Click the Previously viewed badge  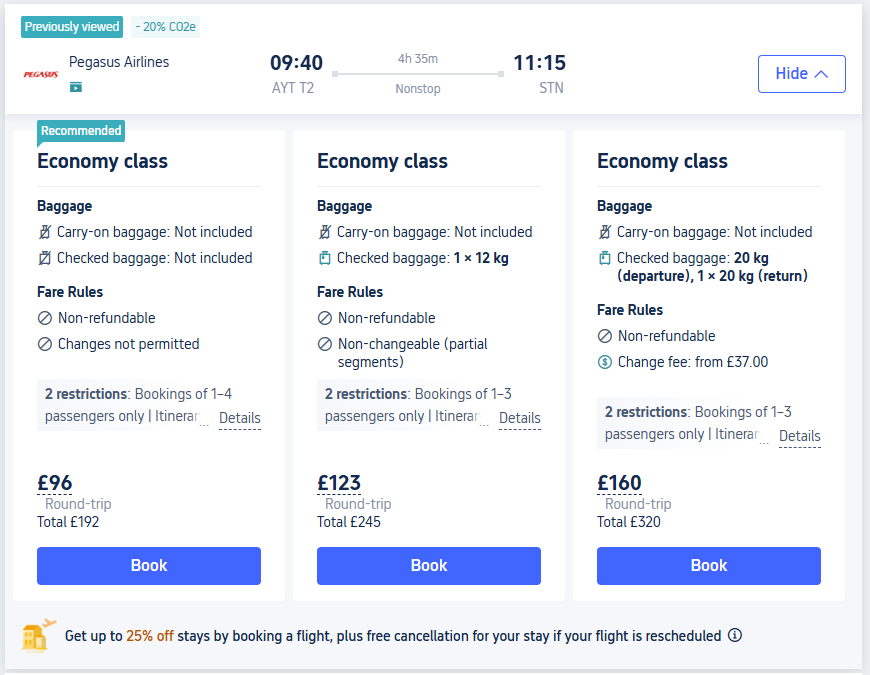(72, 27)
